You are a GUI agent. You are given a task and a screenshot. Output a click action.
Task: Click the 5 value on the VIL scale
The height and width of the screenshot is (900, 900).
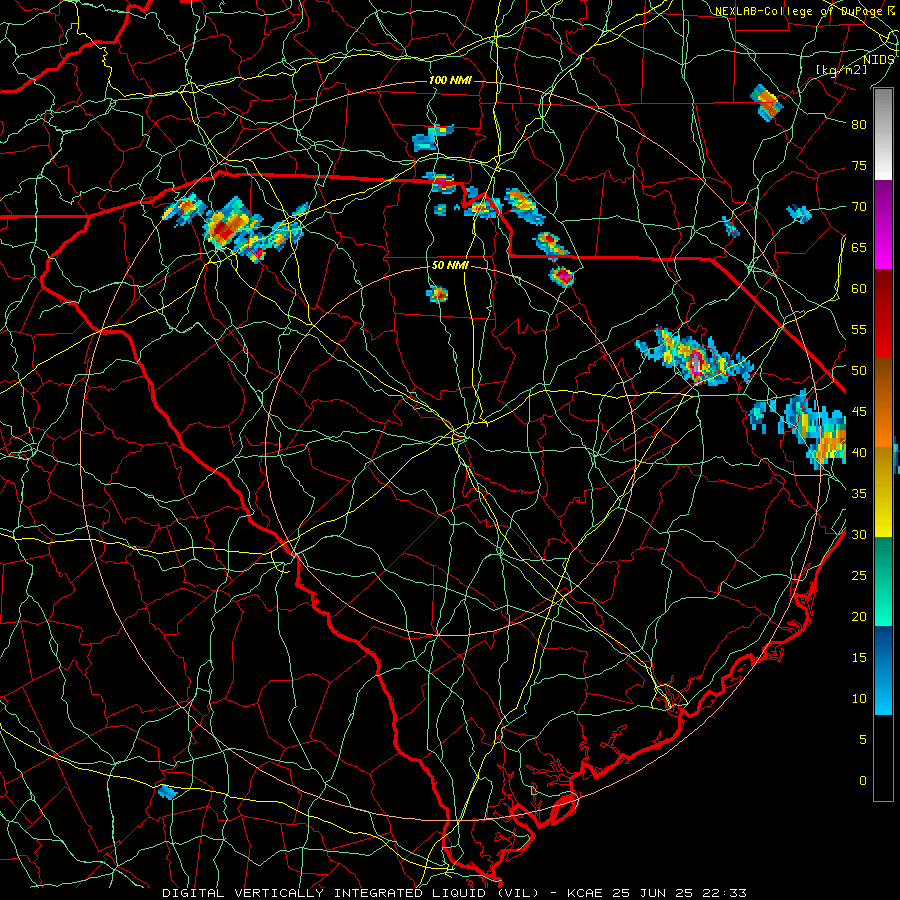pyautogui.click(x=863, y=739)
